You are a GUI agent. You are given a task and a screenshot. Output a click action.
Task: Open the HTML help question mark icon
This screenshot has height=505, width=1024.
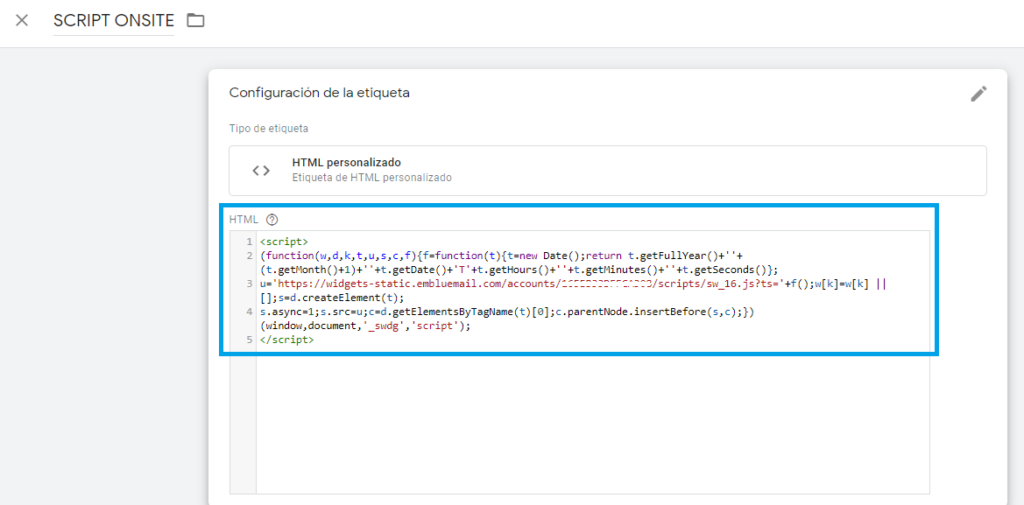[272, 219]
